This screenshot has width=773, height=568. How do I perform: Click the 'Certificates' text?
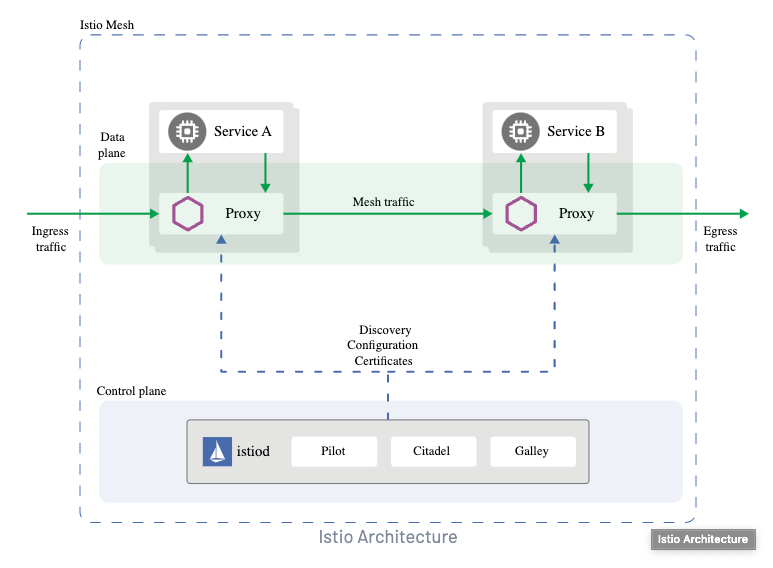coord(384,361)
